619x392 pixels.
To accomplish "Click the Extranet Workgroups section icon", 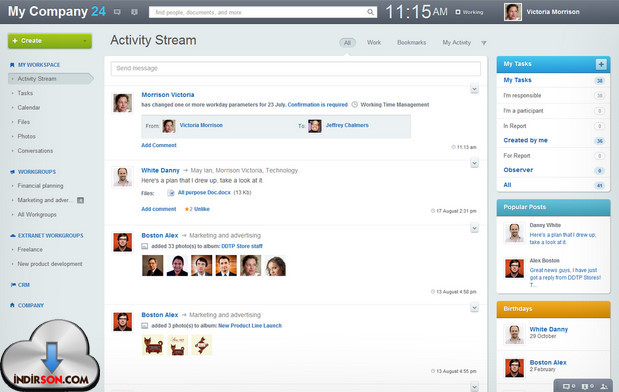I will point(13,236).
